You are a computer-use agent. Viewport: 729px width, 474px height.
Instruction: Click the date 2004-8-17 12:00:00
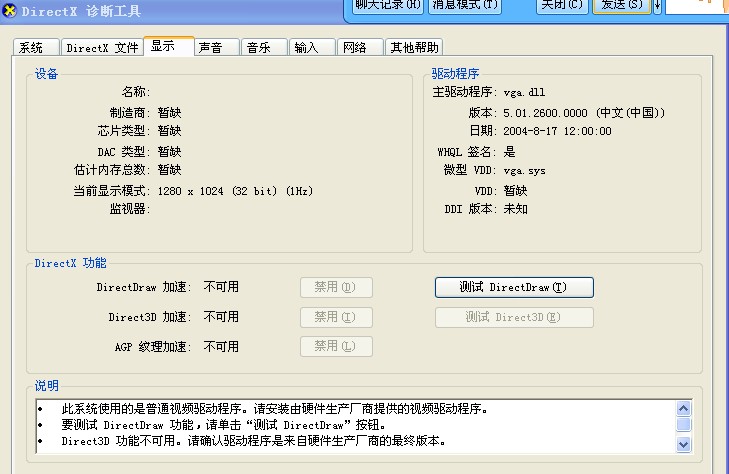pyautogui.click(x=557, y=131)
